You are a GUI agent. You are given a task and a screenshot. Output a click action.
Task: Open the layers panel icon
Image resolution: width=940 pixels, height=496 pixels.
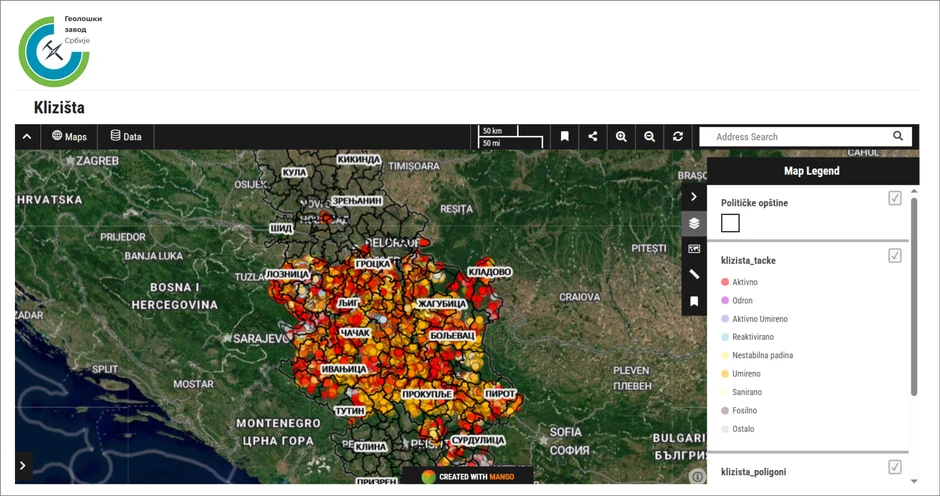(x=694, y=223)
